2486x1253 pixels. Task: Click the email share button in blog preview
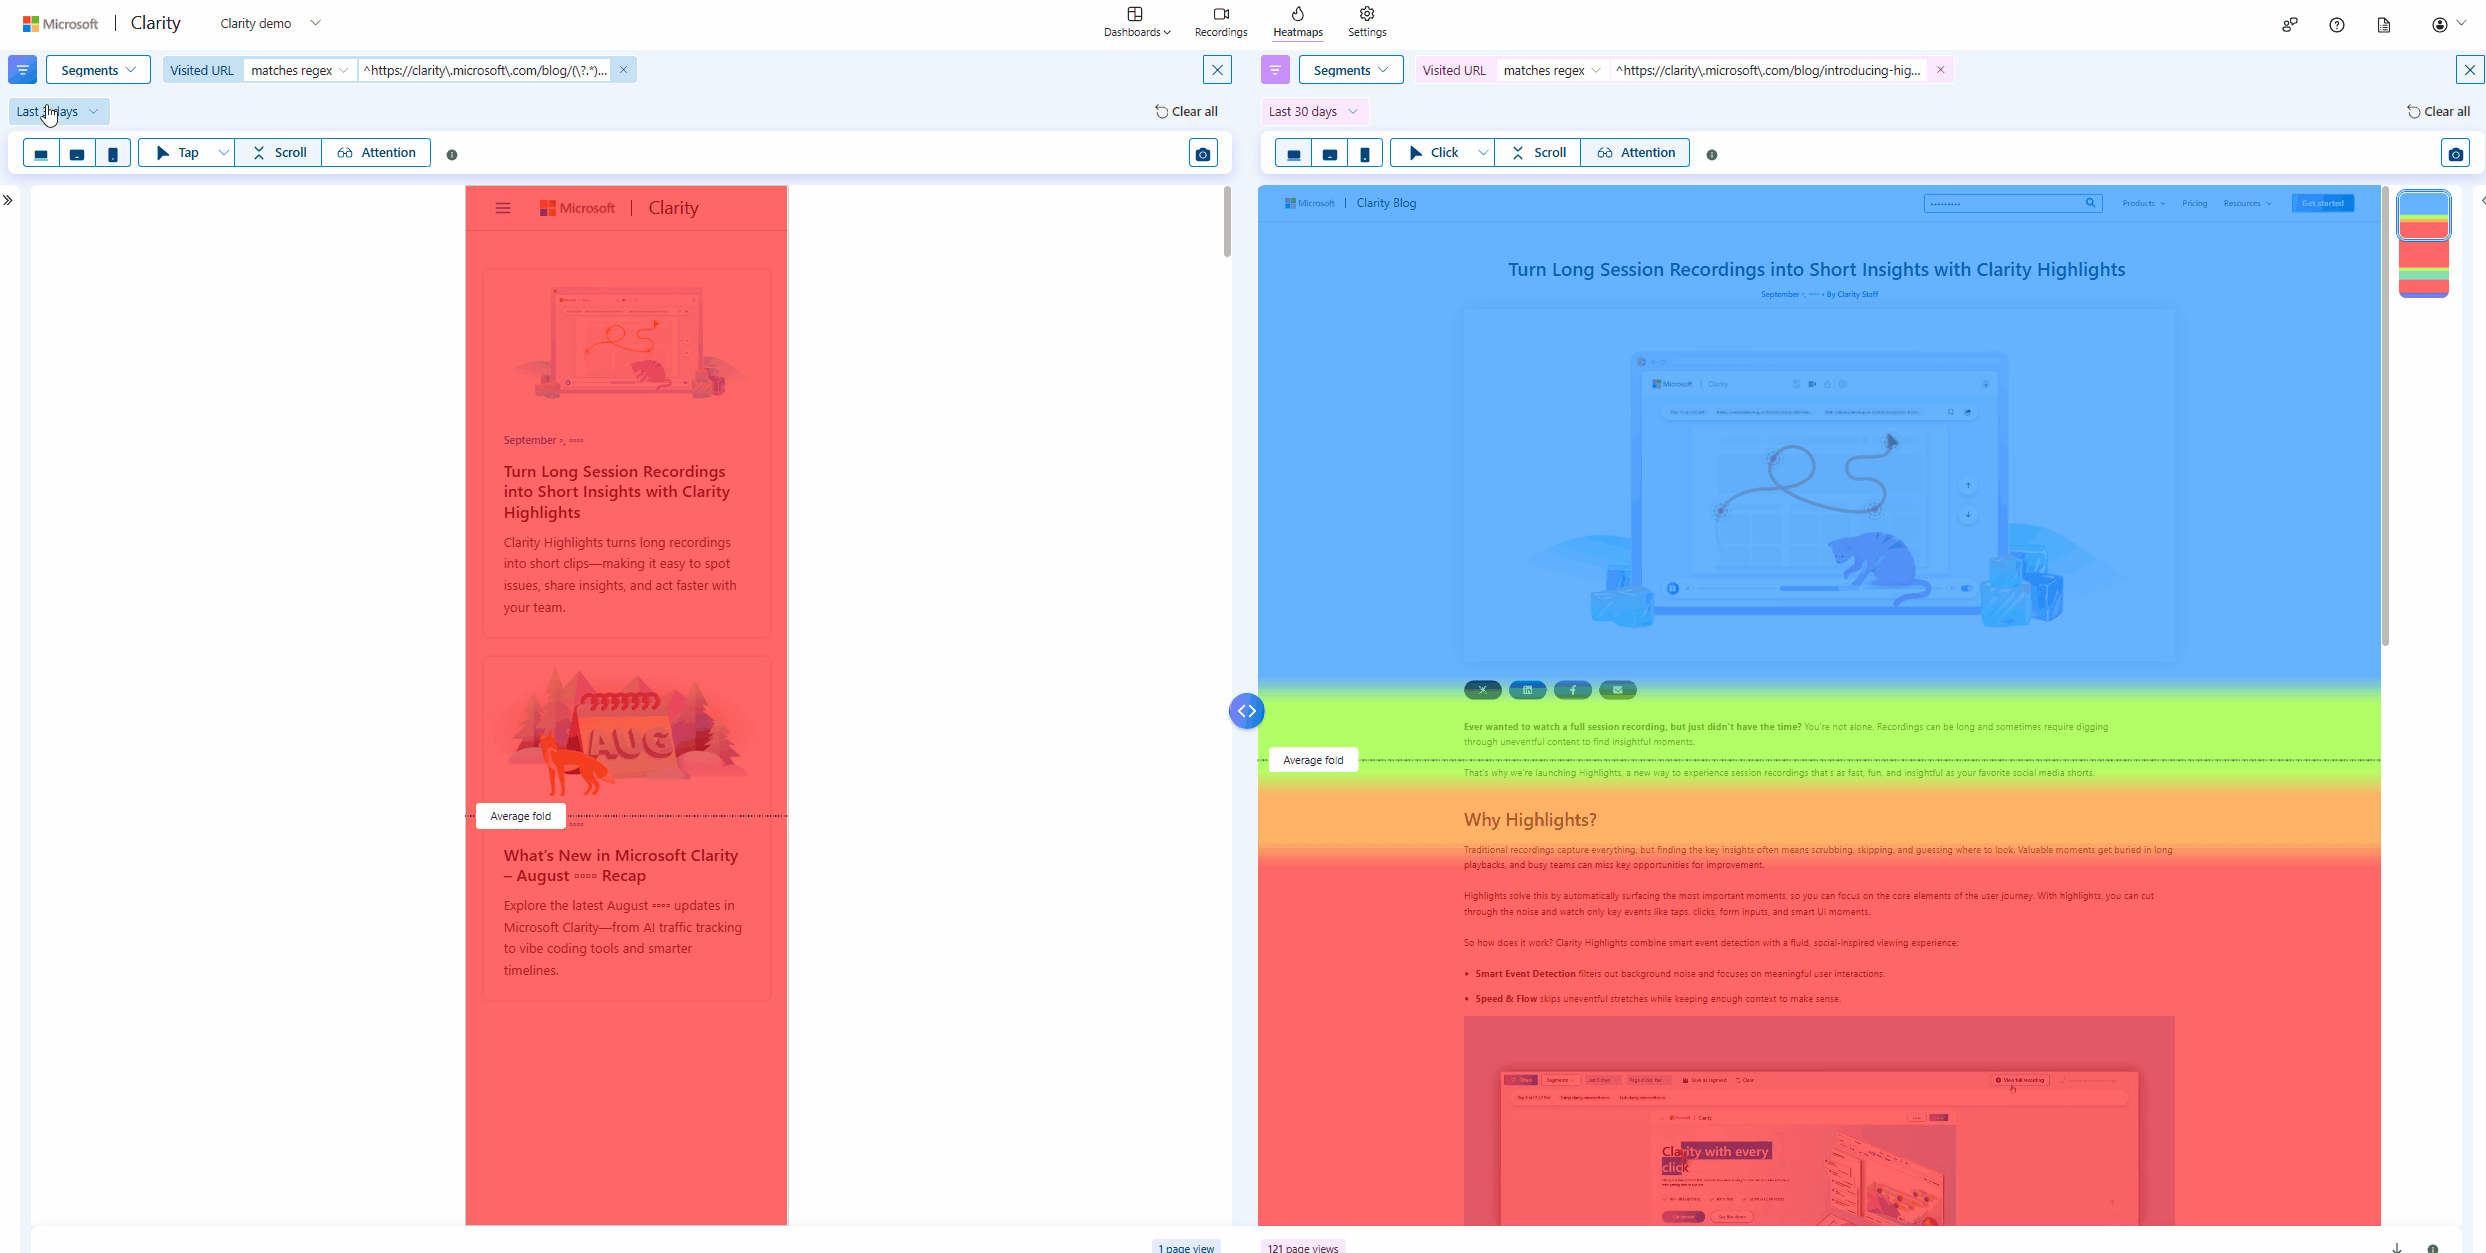[x=1618, y=690]
